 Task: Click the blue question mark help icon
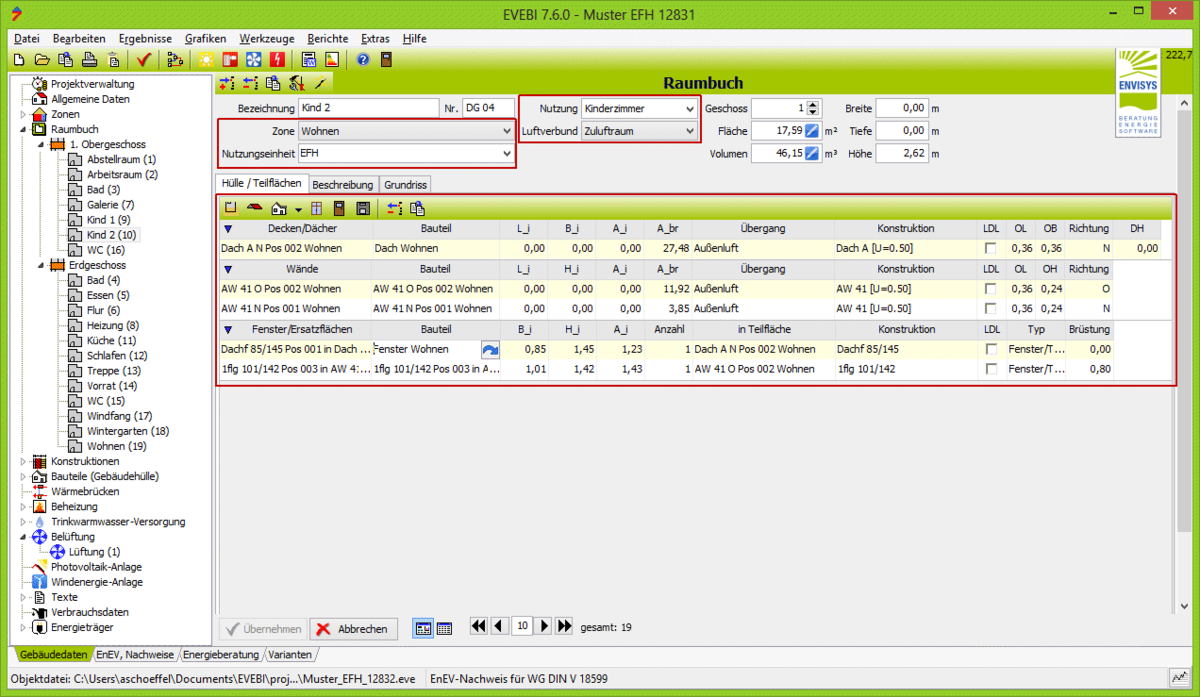(x=363, y=60)
